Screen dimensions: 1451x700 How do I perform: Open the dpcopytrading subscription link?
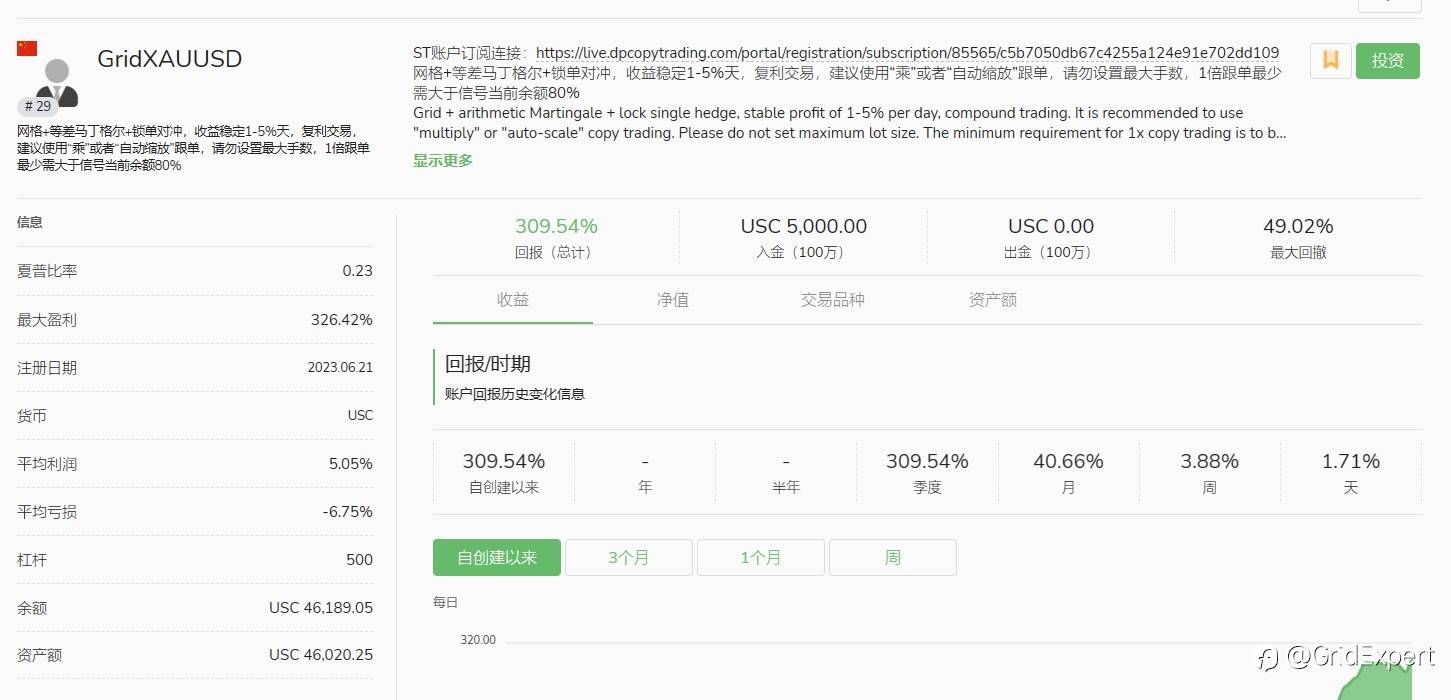(907, 53)
